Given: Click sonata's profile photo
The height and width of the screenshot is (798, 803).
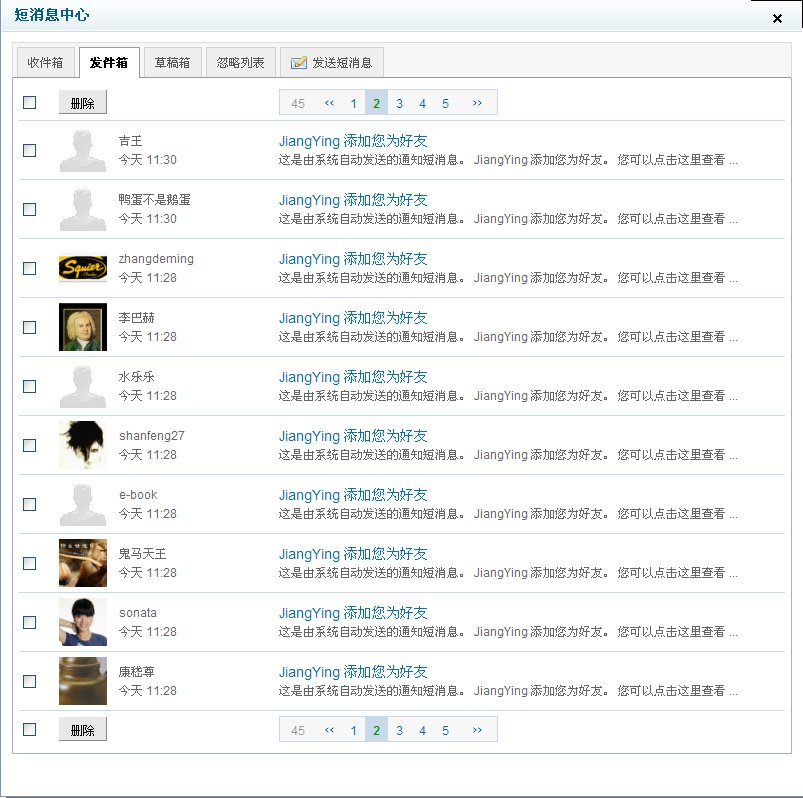Looking at the screenshot, I should tap(82, 622).
